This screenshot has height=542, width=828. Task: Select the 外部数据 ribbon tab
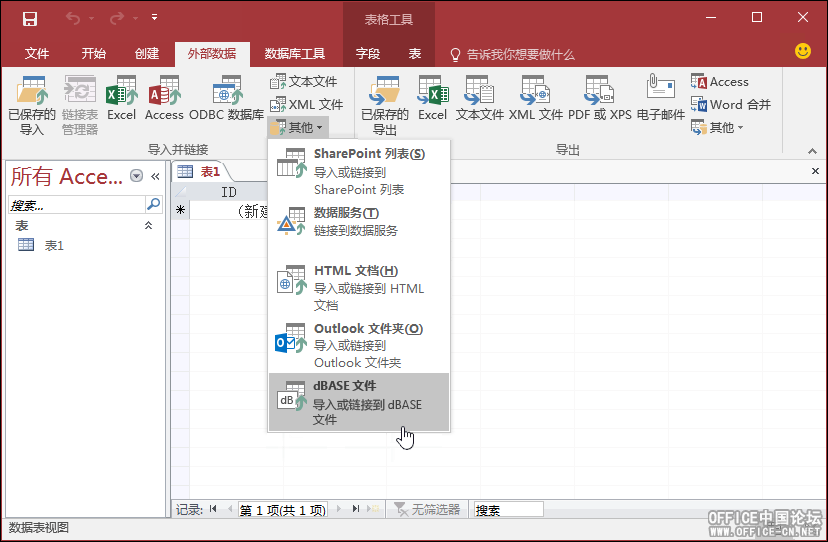click(x=212, y=53)
